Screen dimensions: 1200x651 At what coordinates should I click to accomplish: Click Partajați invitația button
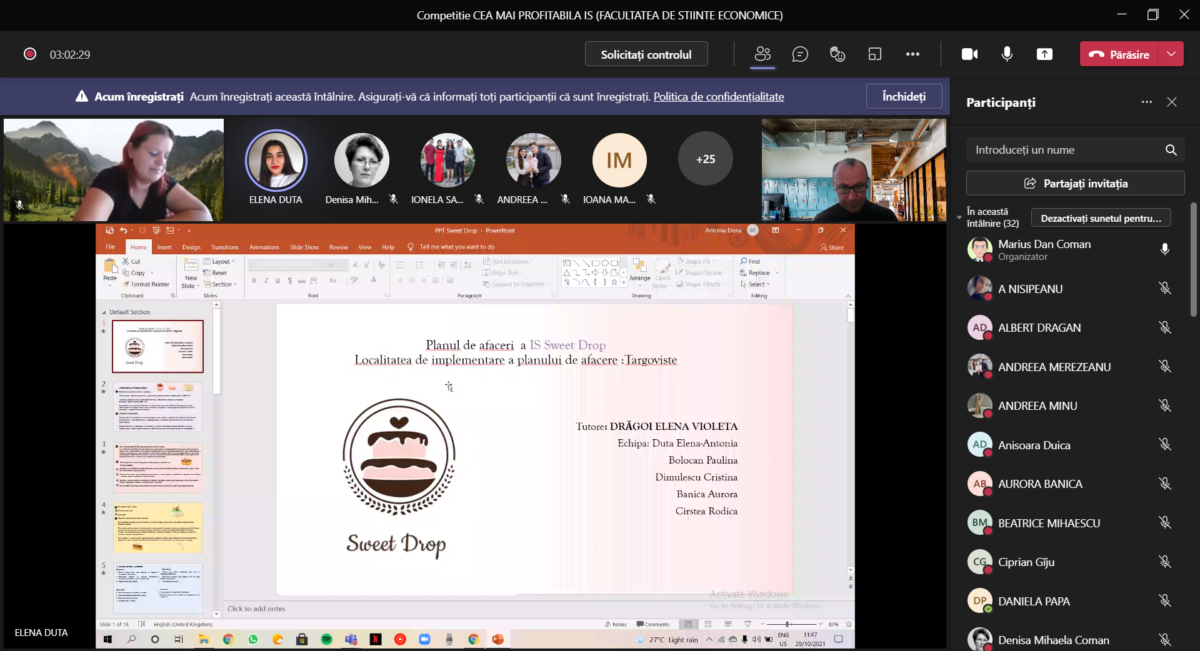coord(1075,183)
